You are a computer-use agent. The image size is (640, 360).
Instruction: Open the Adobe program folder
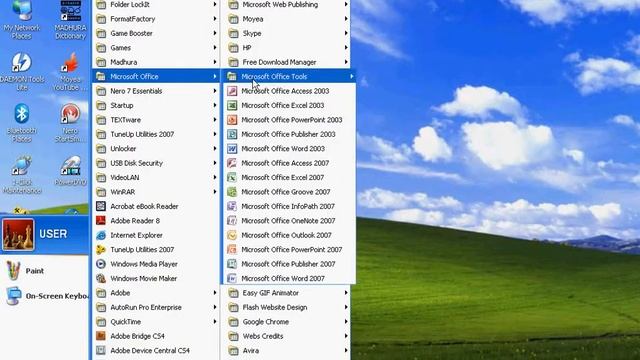(156, 293)
